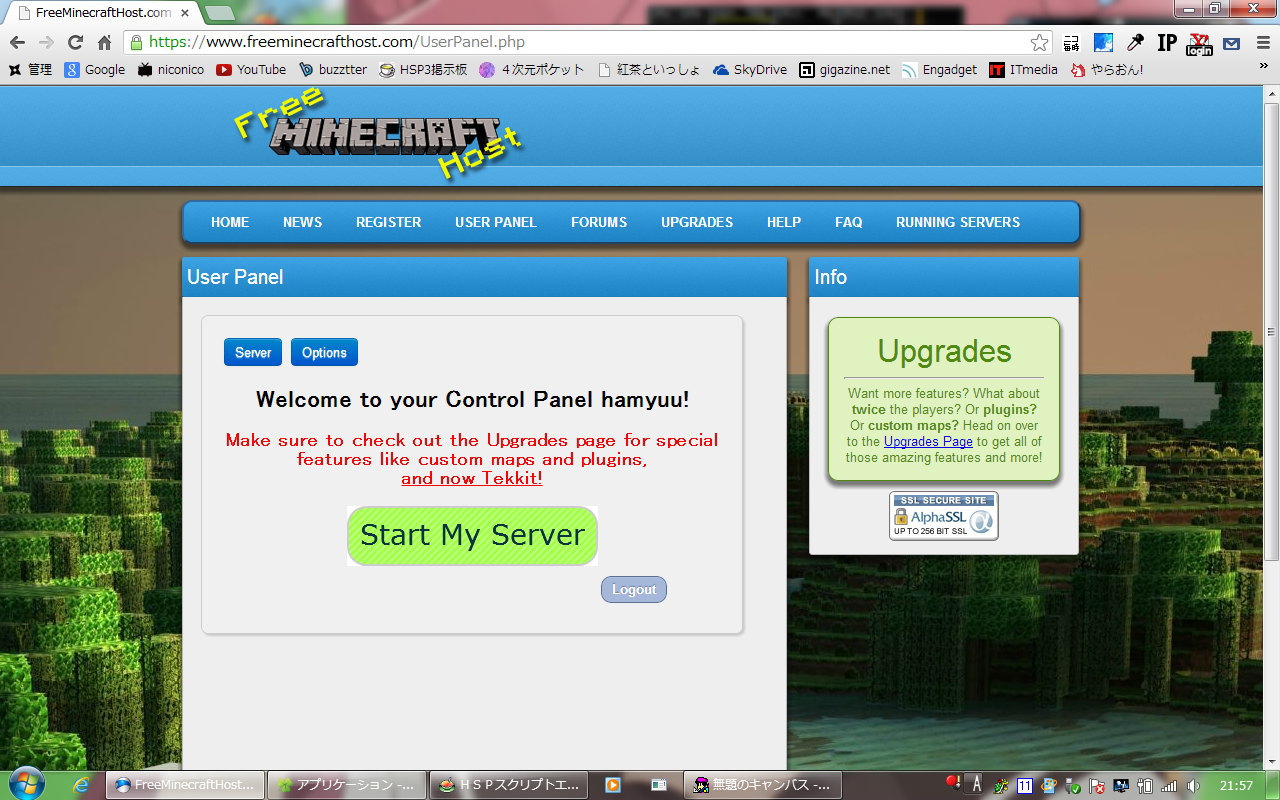Screen dimensions: 1280x800
Task: Go to RUNNING SERVERS menu item
Action: click(x=958, y=222)
